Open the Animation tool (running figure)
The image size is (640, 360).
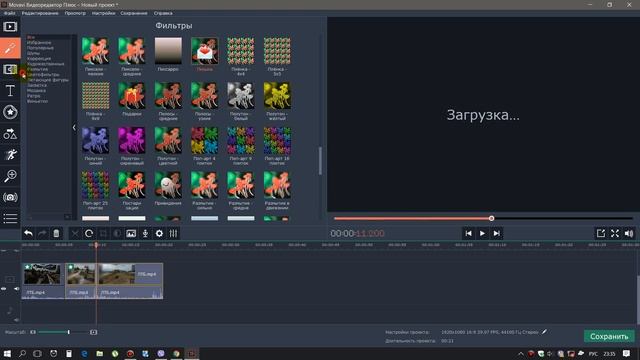pos(10,155)
